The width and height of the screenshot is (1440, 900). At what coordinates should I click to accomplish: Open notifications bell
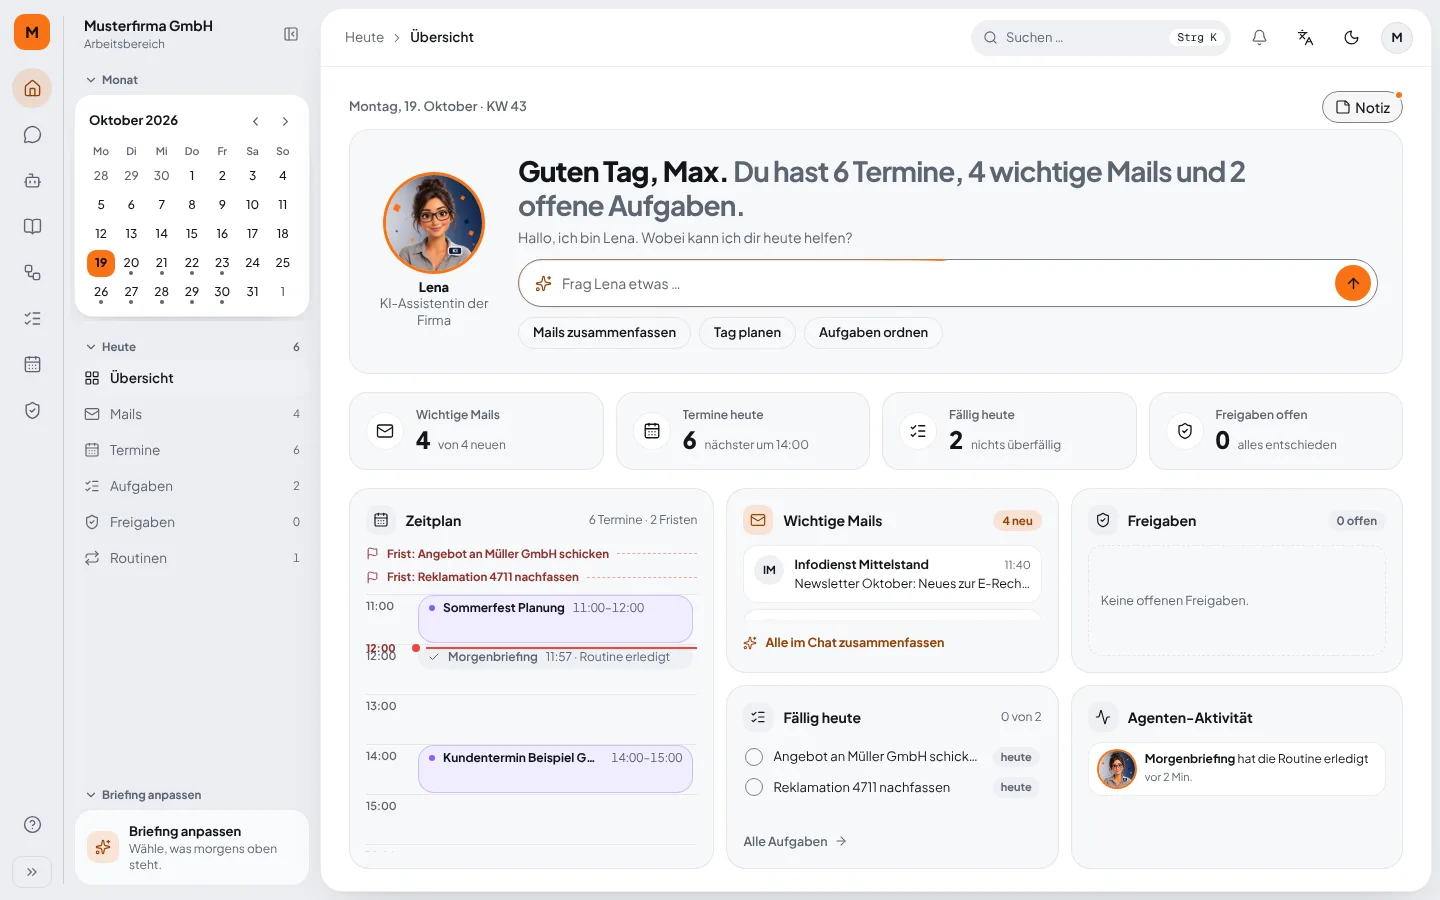click(x=1259, y=37)
